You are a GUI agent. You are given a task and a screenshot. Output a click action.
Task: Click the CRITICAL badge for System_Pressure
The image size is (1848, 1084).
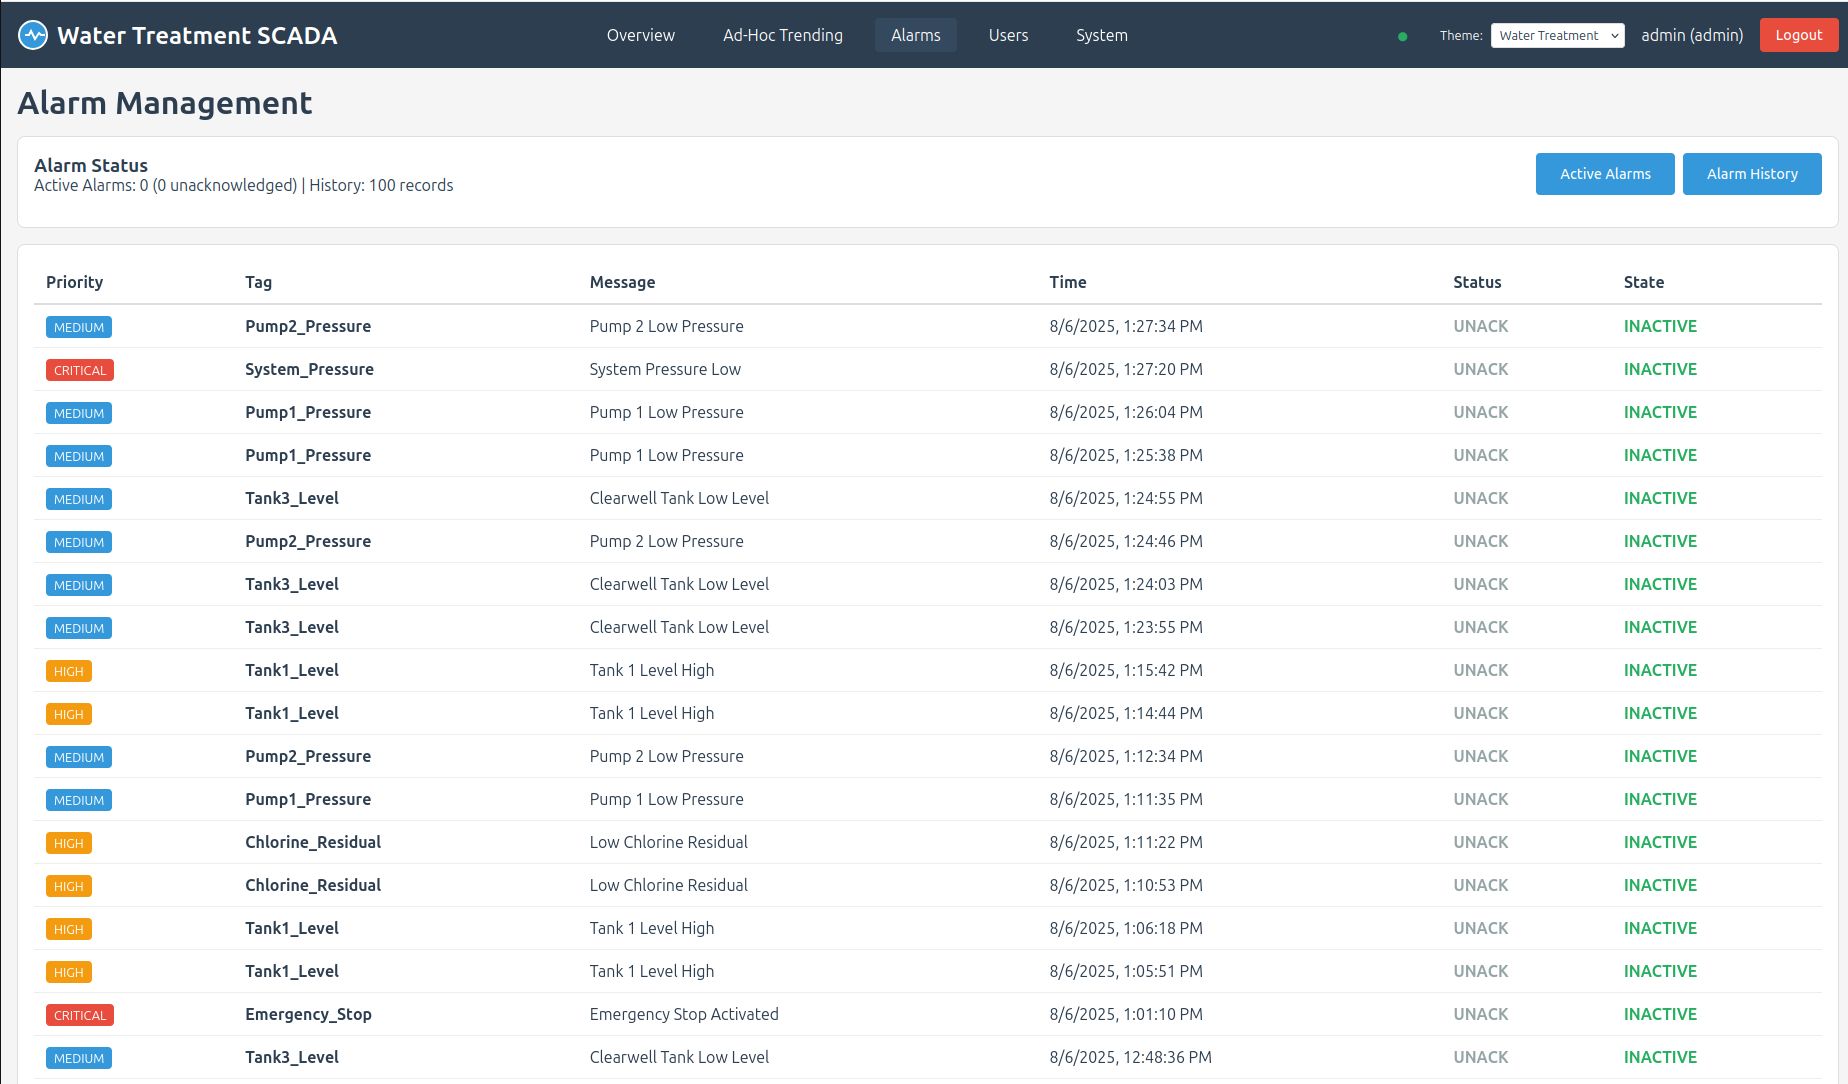(x=80, y=370)
